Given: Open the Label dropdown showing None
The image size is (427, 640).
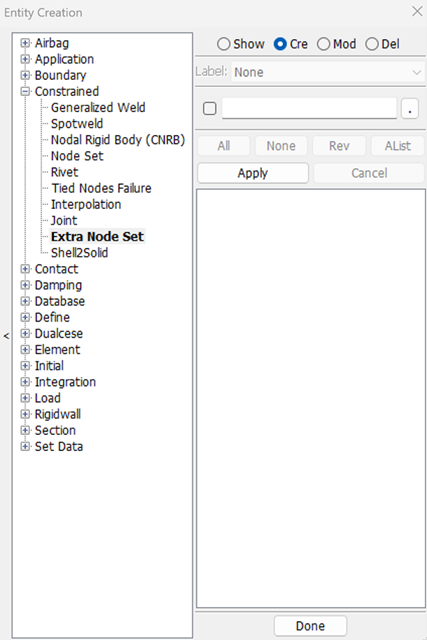Looking at the screenshot, I should pos(328,72).
